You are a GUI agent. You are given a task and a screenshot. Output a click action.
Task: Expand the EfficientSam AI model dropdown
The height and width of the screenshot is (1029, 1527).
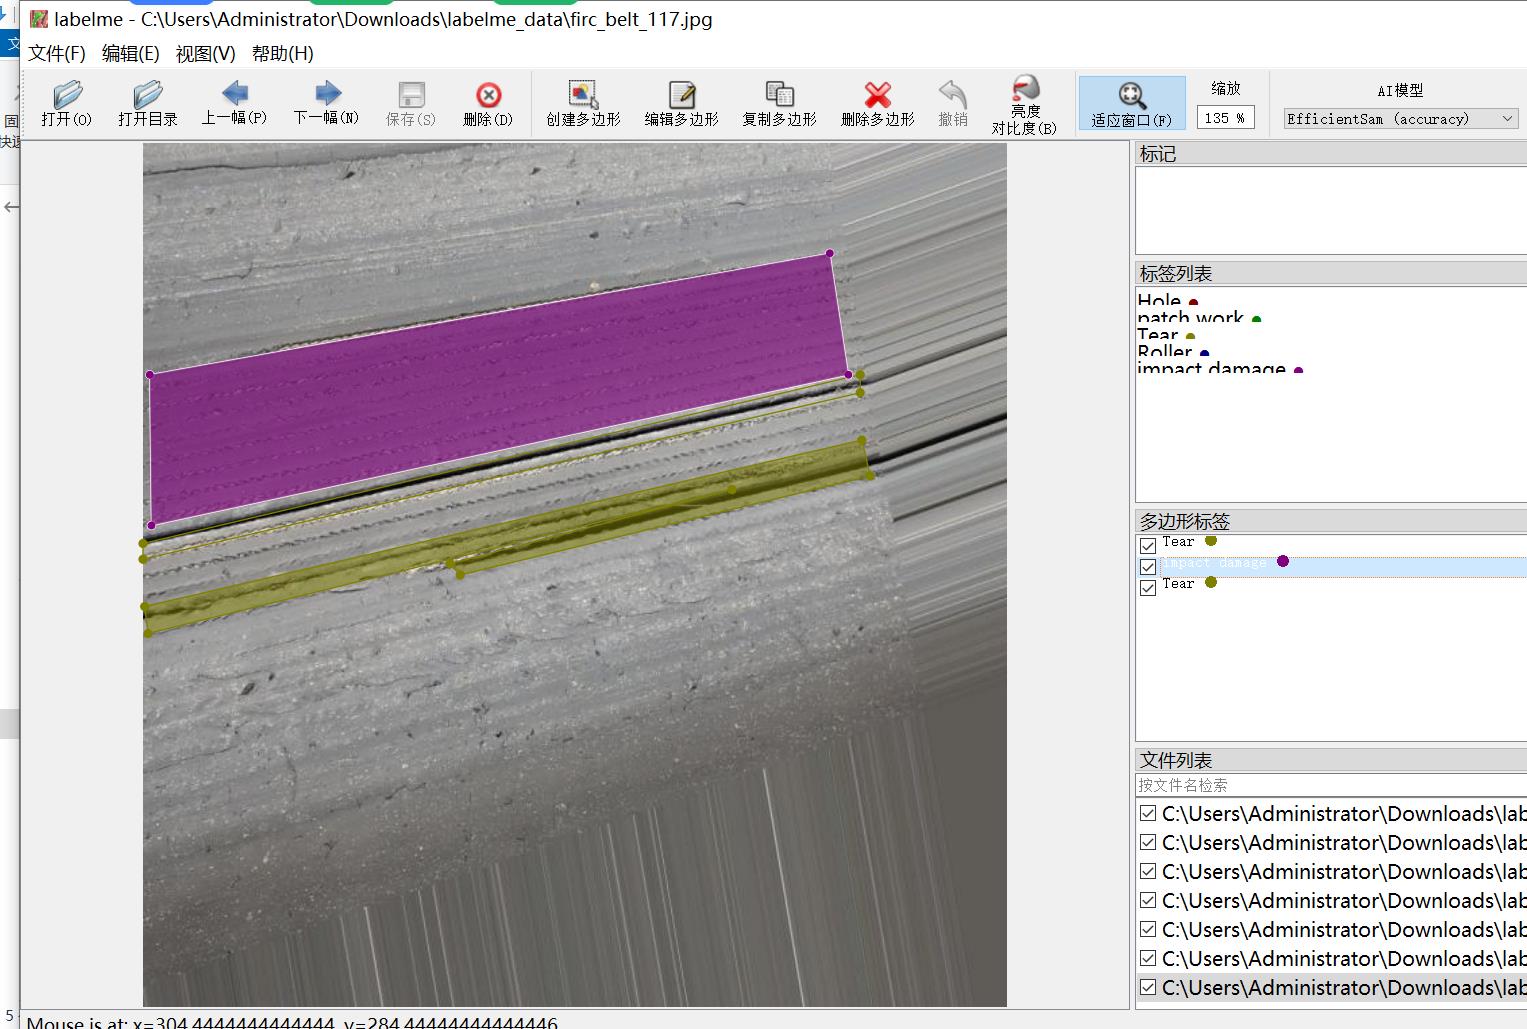[x=1400, y=118]
